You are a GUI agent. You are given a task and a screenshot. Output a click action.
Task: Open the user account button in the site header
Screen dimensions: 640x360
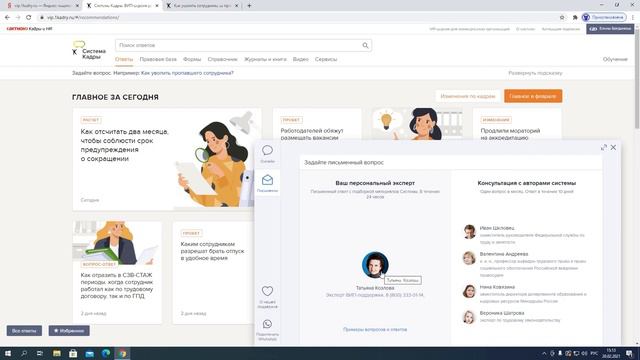pos(610,29)
